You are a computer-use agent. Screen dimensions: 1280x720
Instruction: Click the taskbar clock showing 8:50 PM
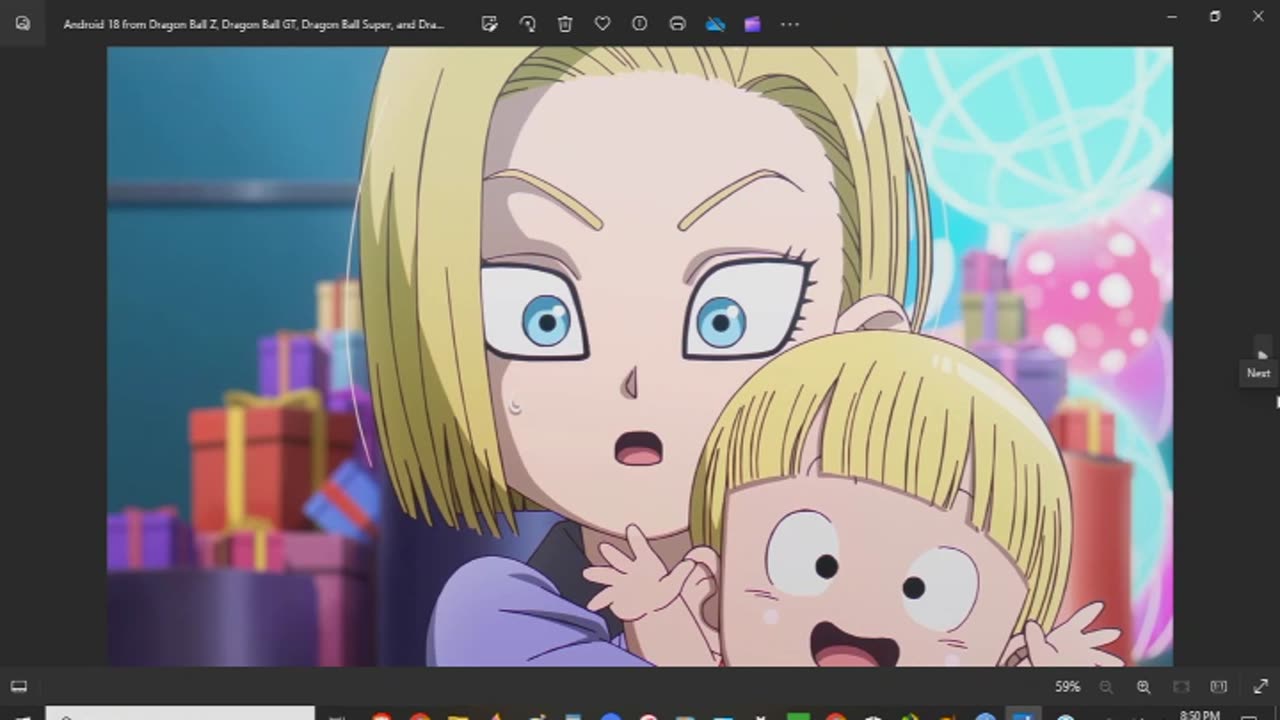coord(1199,714)
